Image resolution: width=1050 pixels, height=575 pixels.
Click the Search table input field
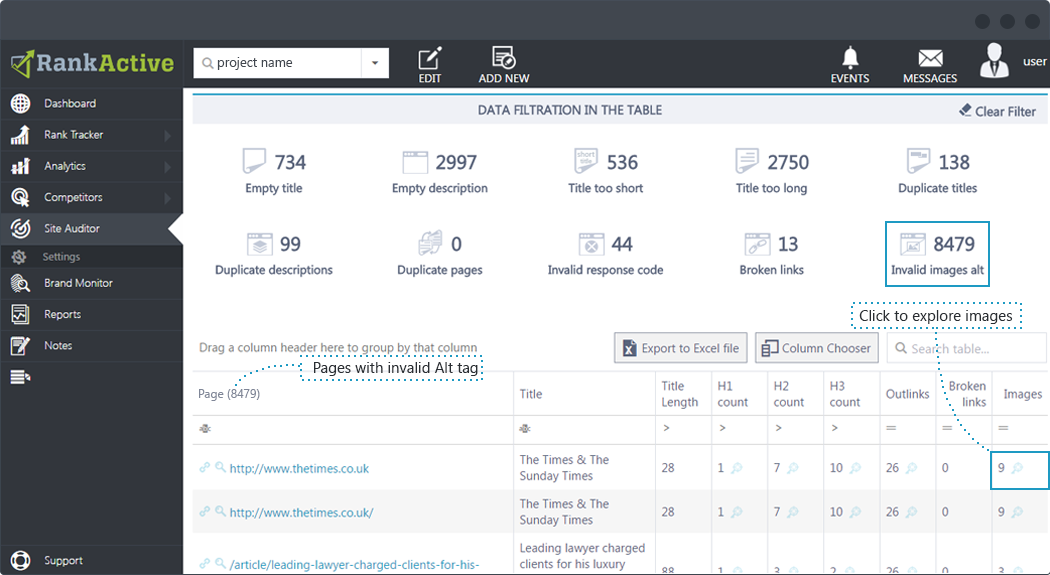[x=967, y=348]
